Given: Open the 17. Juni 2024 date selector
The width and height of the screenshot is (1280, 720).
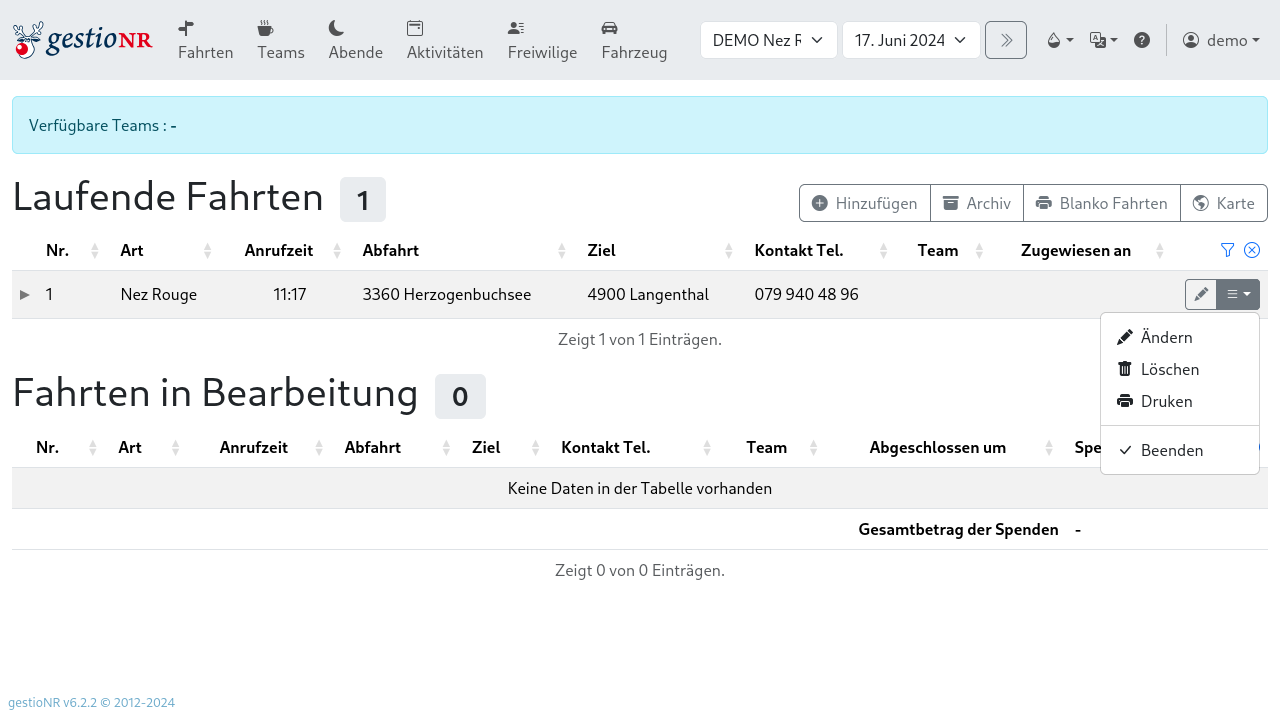Looking at the screenshot, I should tap(910, 40).
